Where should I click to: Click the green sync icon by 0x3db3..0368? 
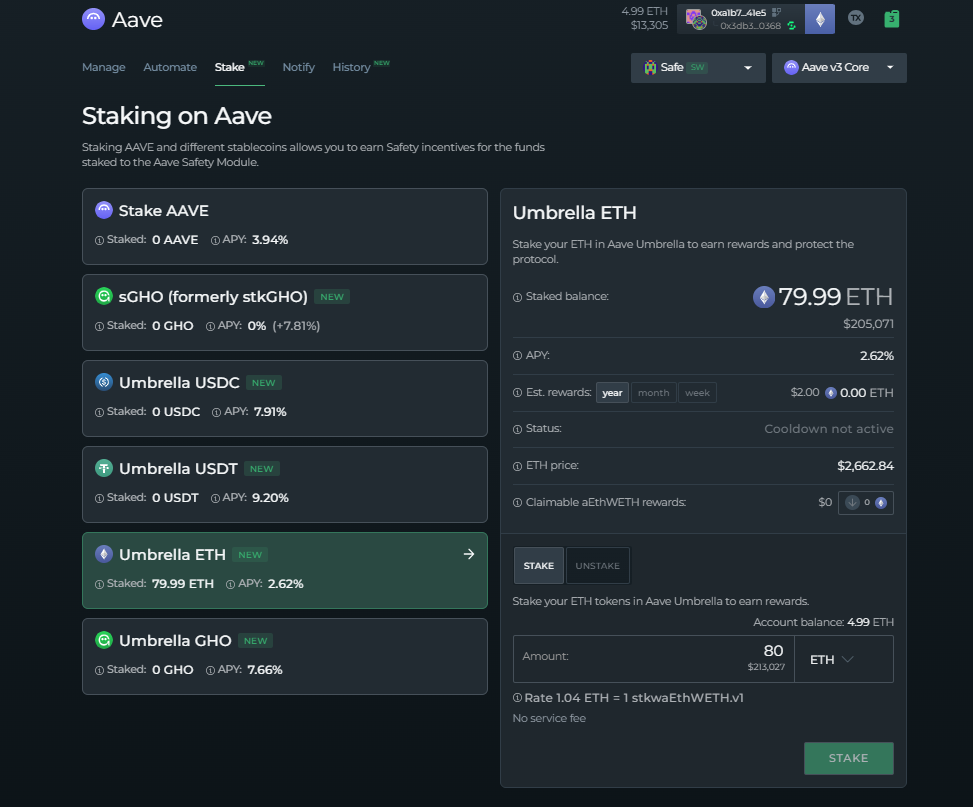(791, 26)
